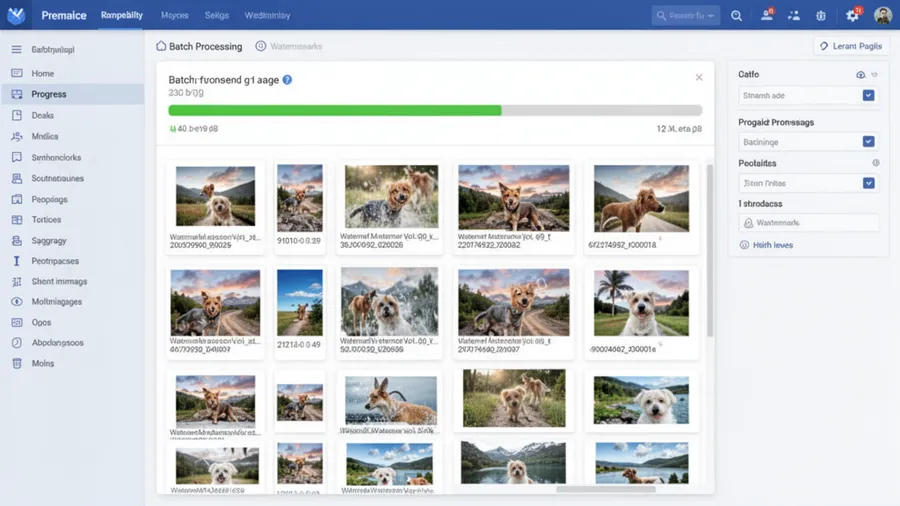
Task: Close the batch progress panel
Action: (699, 77)
